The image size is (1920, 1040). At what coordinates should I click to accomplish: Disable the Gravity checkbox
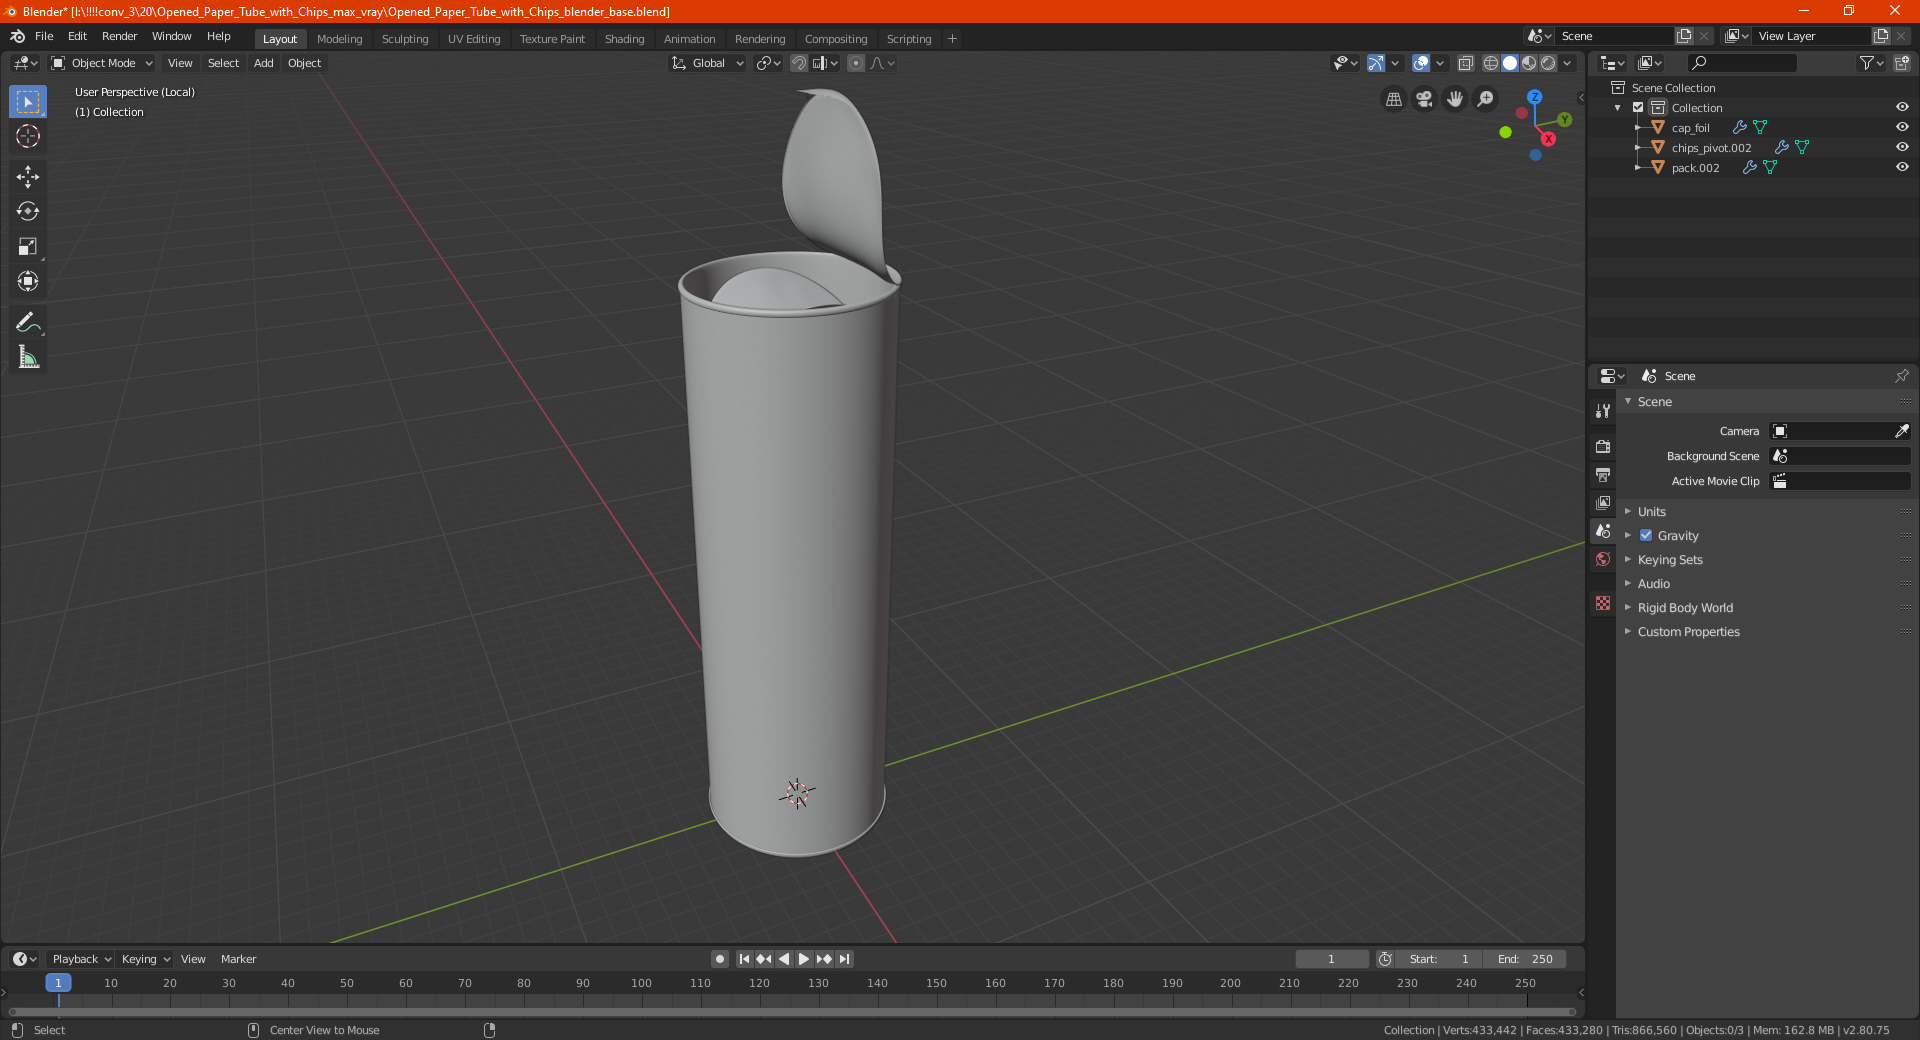tap(1646, 535)
